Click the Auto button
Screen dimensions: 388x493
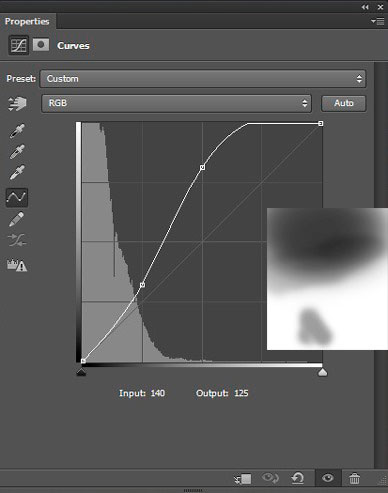(x=344, y=103)
